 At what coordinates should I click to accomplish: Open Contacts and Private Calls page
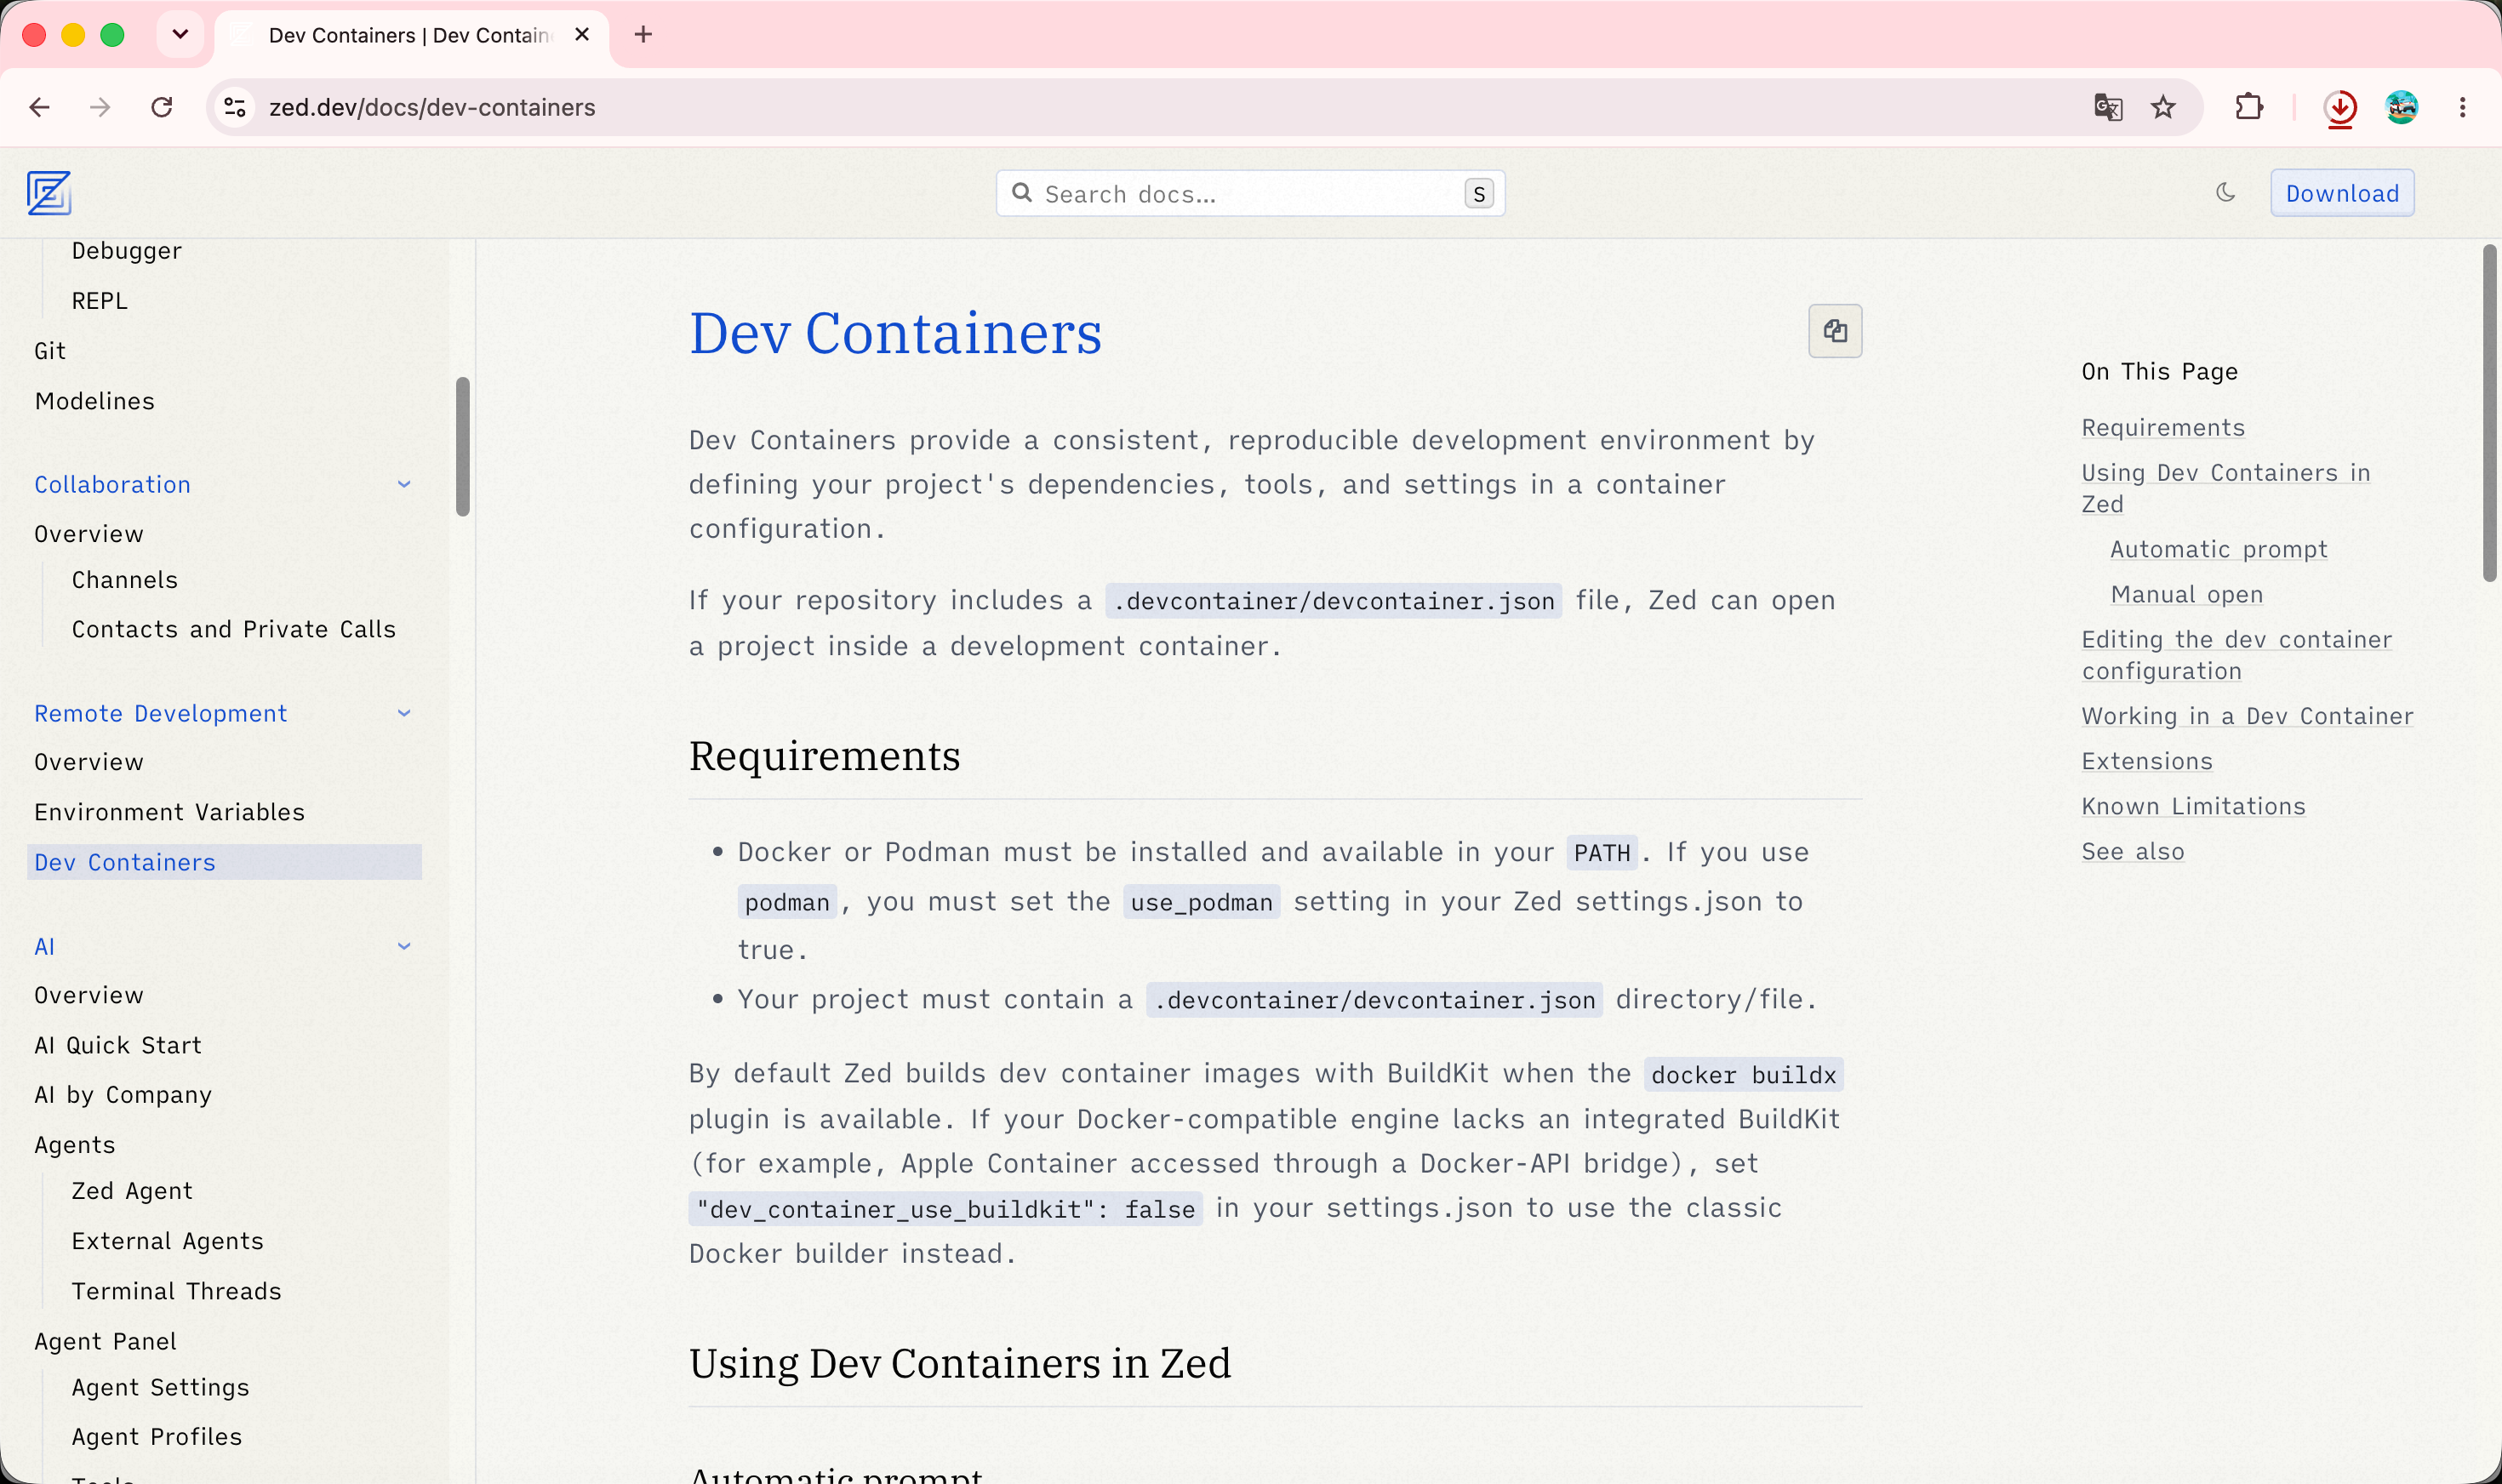[234, 629]
